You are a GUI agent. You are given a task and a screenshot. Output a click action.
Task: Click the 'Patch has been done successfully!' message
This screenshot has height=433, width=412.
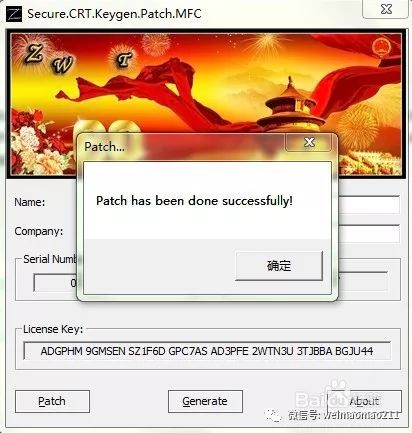point(194,201)
